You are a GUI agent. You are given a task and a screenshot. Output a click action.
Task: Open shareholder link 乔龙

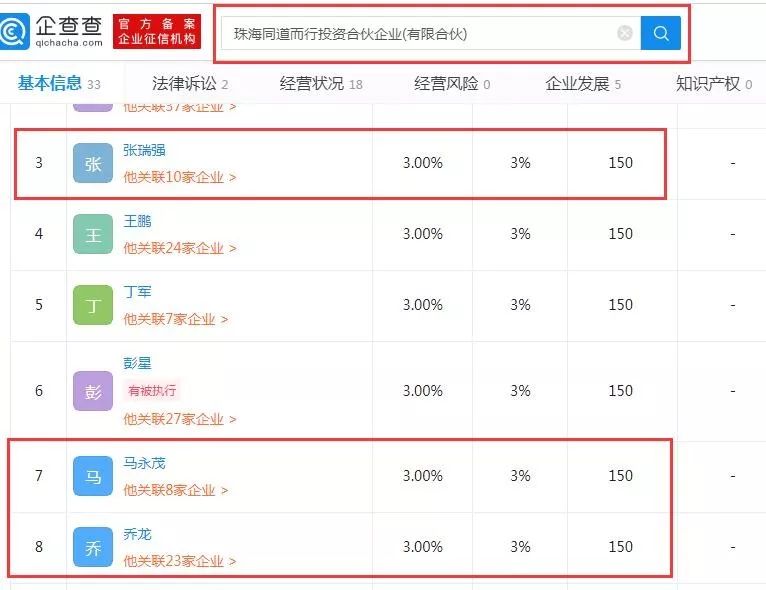(137, 534)
